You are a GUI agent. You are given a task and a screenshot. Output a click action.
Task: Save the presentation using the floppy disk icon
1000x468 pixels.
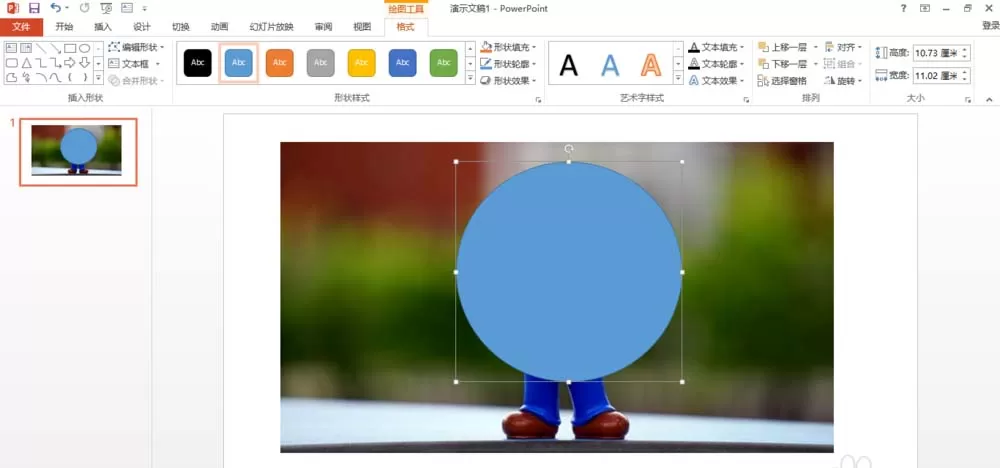tap(34, 8)
